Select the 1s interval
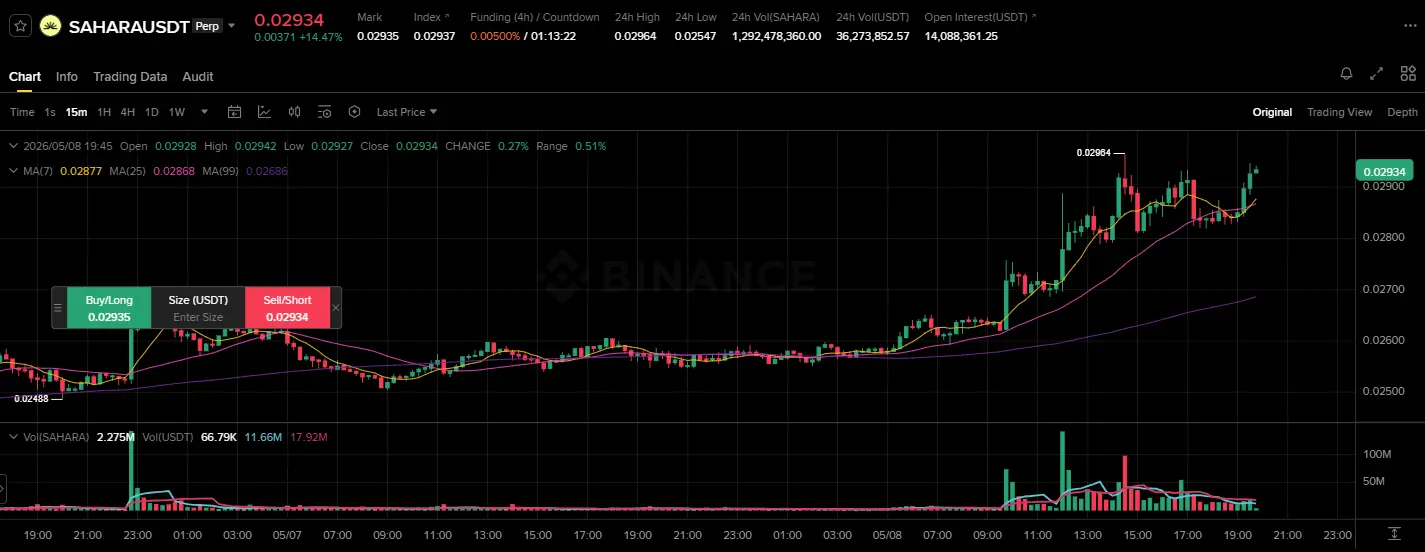The image size is (1425, 552). pyautogui.click(x=50, y=112)
